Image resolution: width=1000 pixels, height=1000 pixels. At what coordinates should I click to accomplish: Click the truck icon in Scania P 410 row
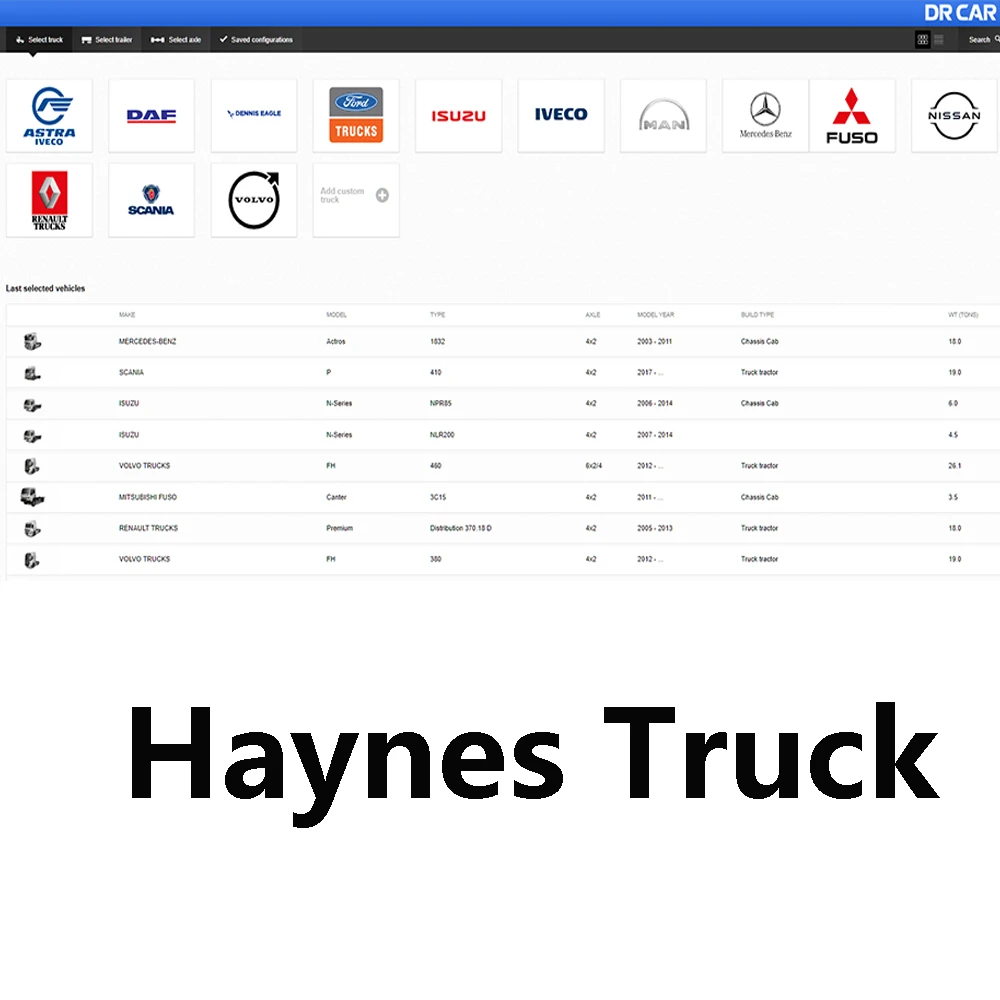pyautogui.click(x=32, y=373)
